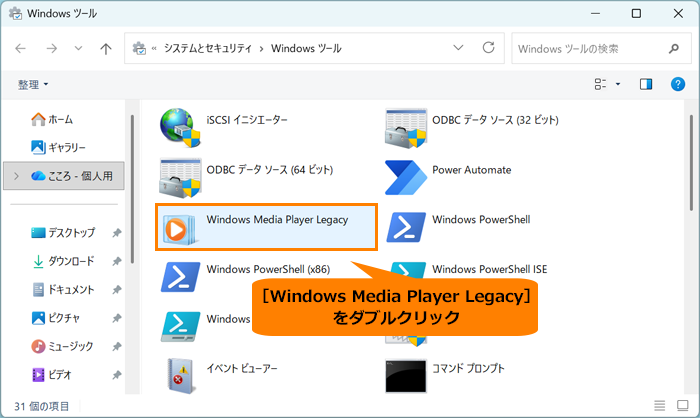Click the file list vertical scrollbar
700x418 pixels.
[692, 163]
